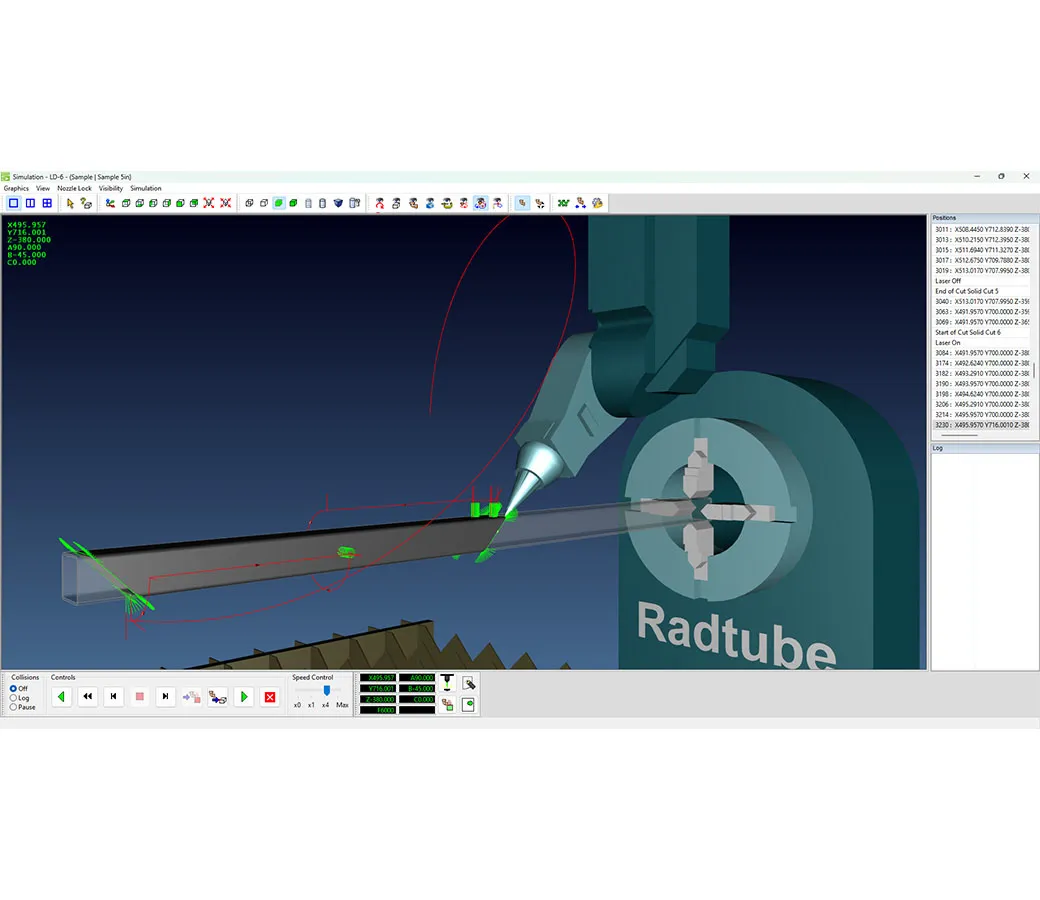Click the nozzle icon beside coordinate readouts

click(447, 683)
